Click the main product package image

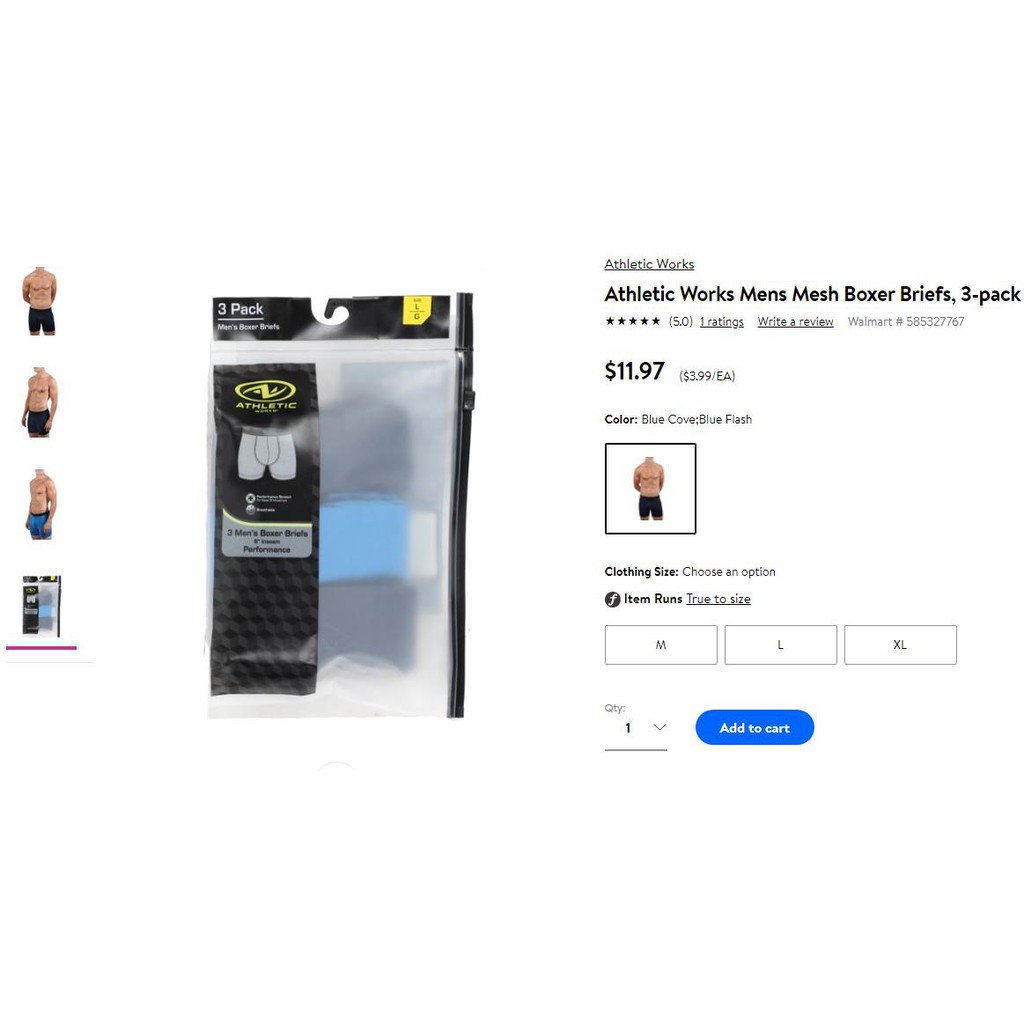340,505
